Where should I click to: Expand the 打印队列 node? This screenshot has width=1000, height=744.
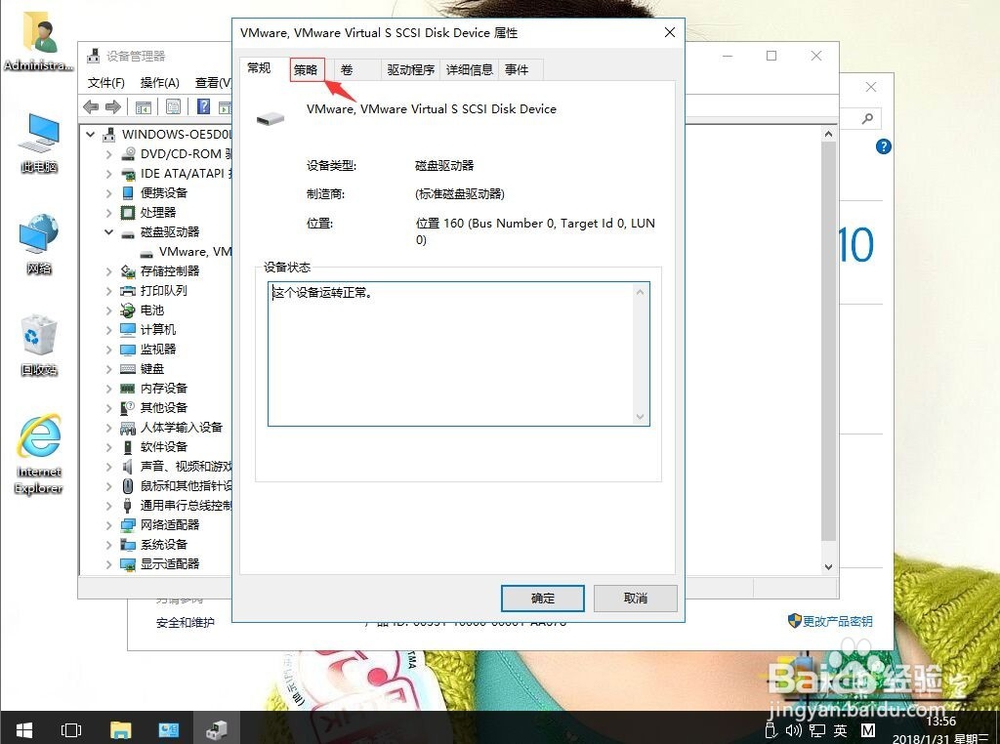coord(108,291)
